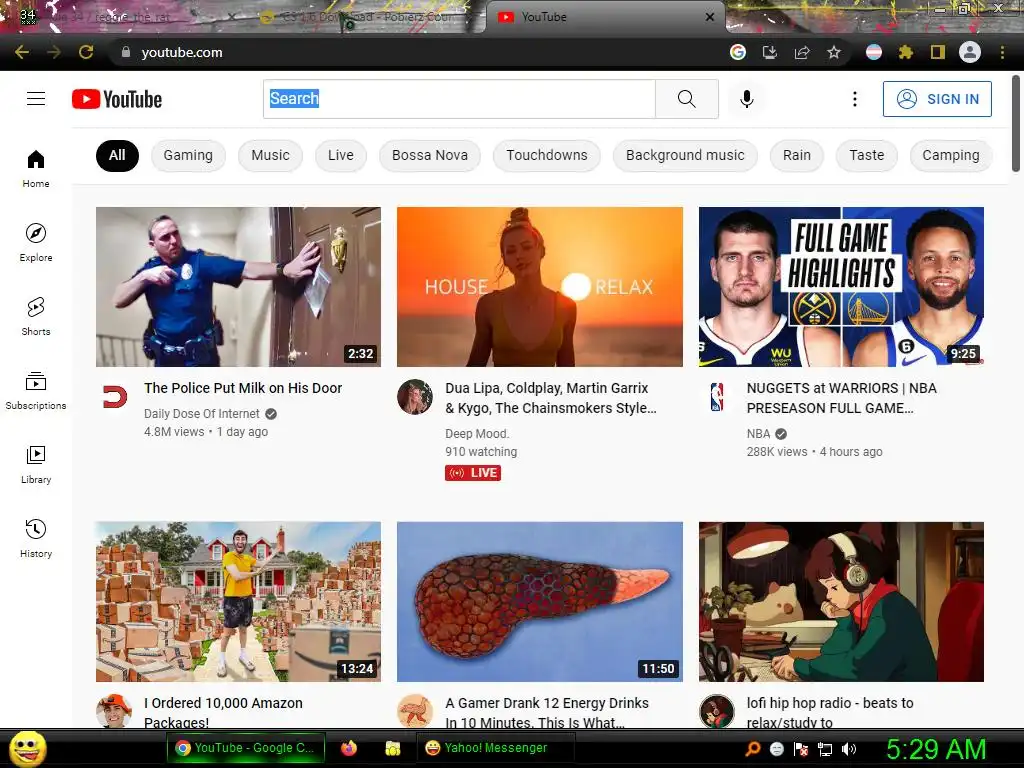The image size is (1024, 768).
Task: Click Dua Lipa, Coldplay video title
Action: (x=551, y=398)
